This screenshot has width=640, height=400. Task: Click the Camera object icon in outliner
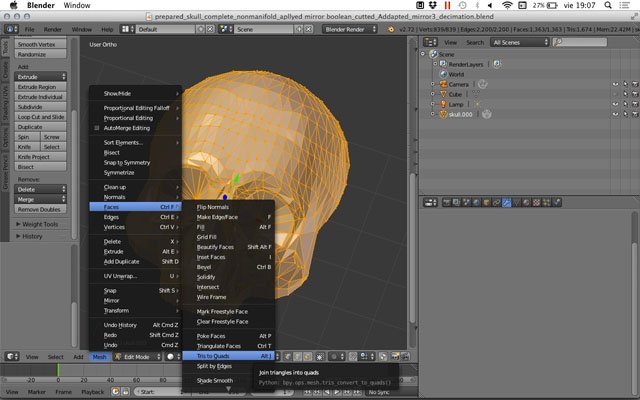coord(443,84)
